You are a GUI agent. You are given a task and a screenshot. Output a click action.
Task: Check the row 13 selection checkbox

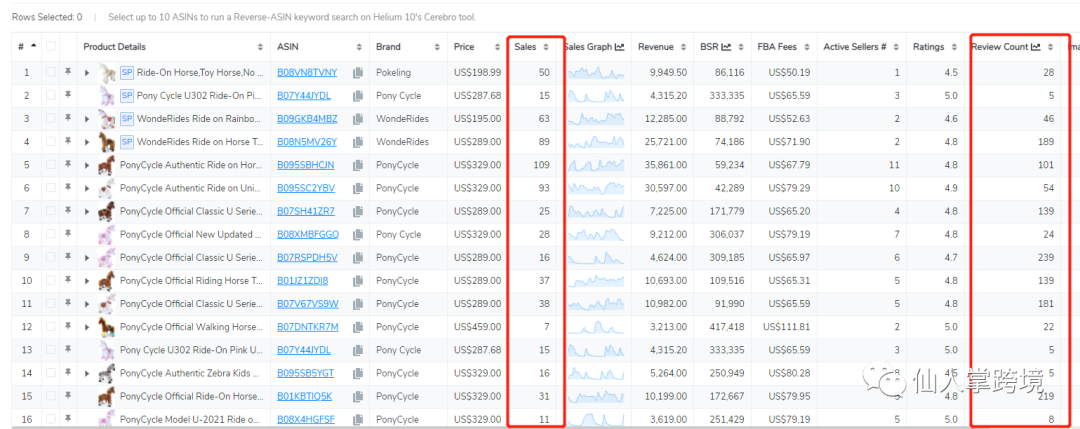point(50,350)
